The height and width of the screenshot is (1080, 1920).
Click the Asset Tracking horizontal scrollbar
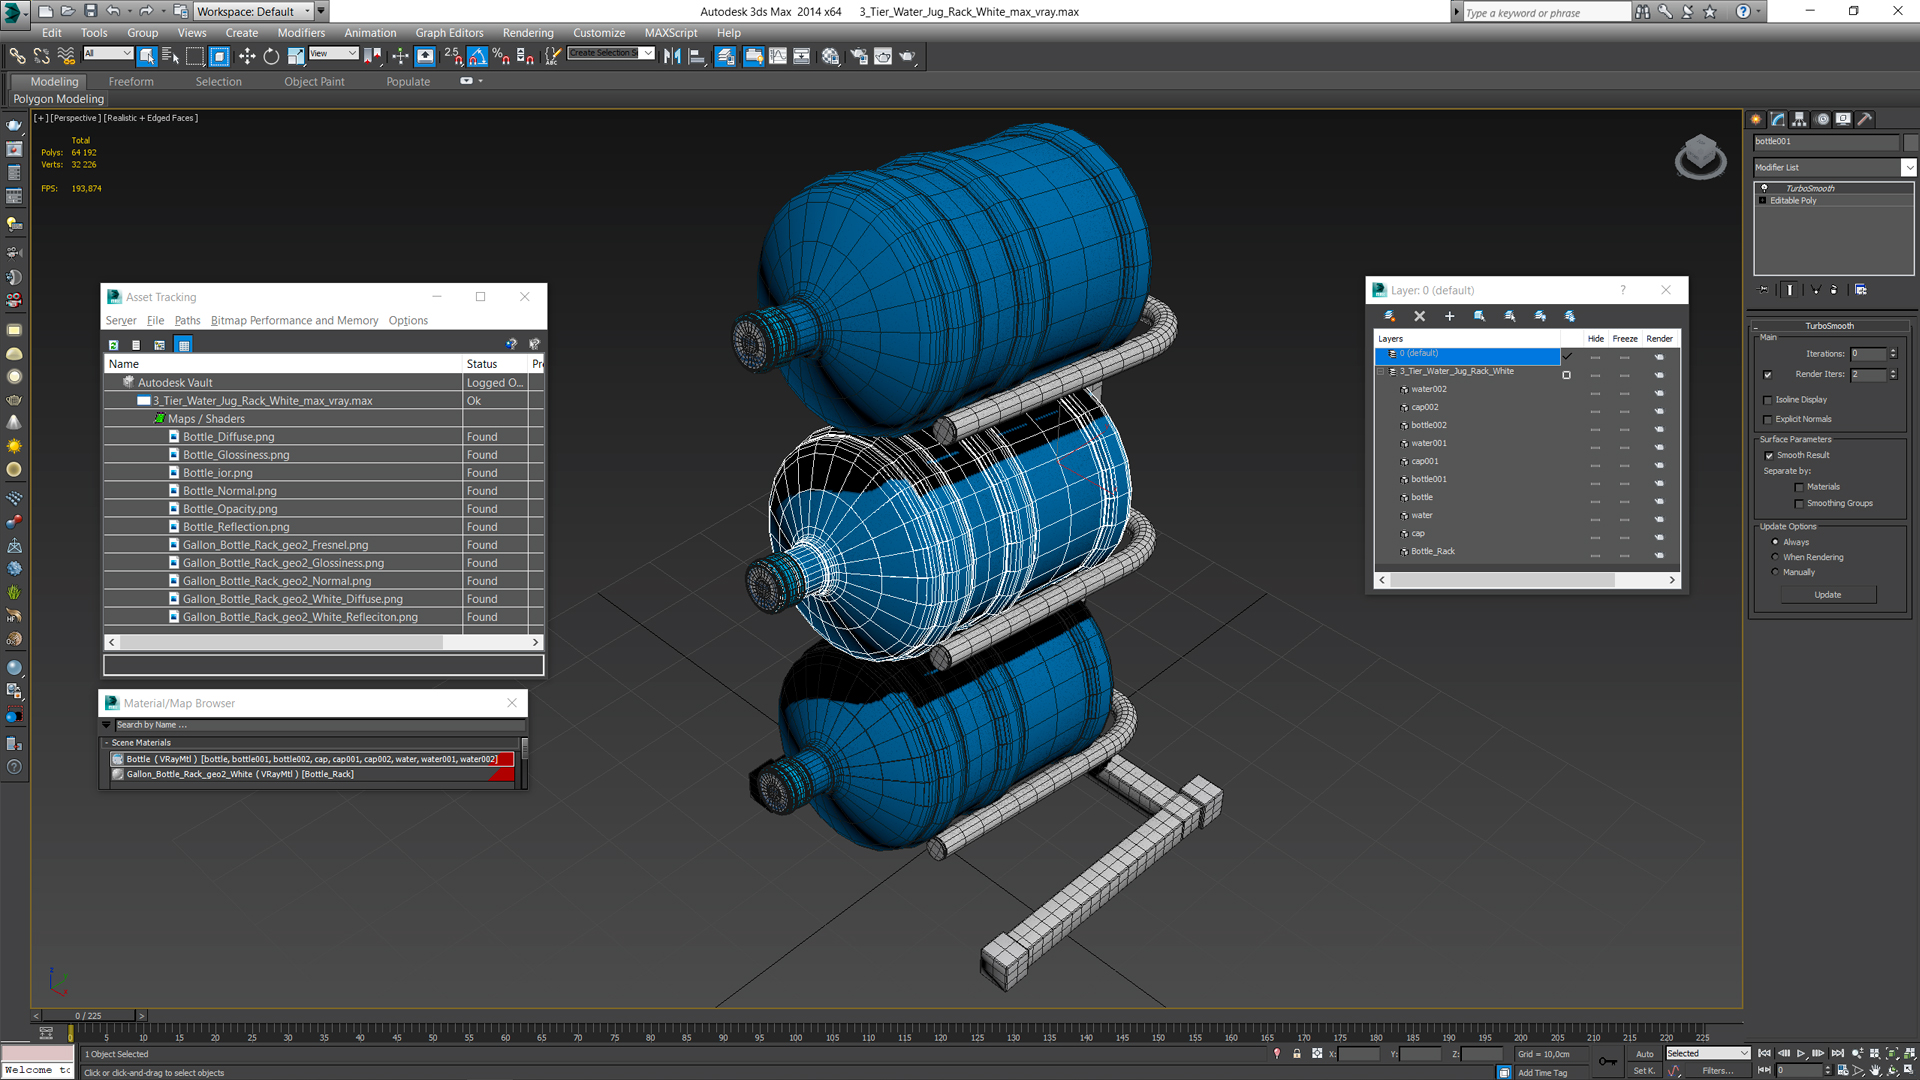324,642
